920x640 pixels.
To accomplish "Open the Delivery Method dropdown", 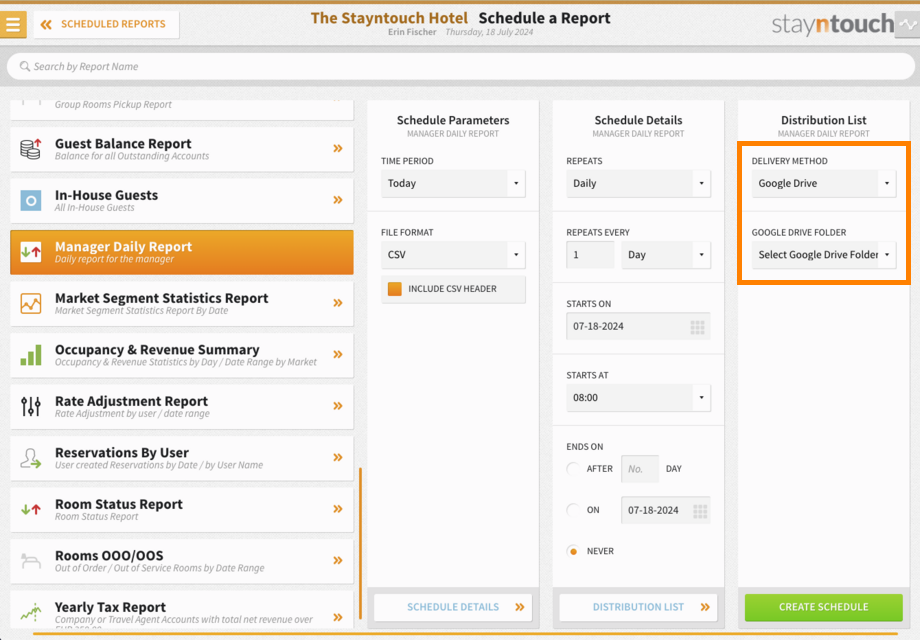I will (x=824, y=184).
